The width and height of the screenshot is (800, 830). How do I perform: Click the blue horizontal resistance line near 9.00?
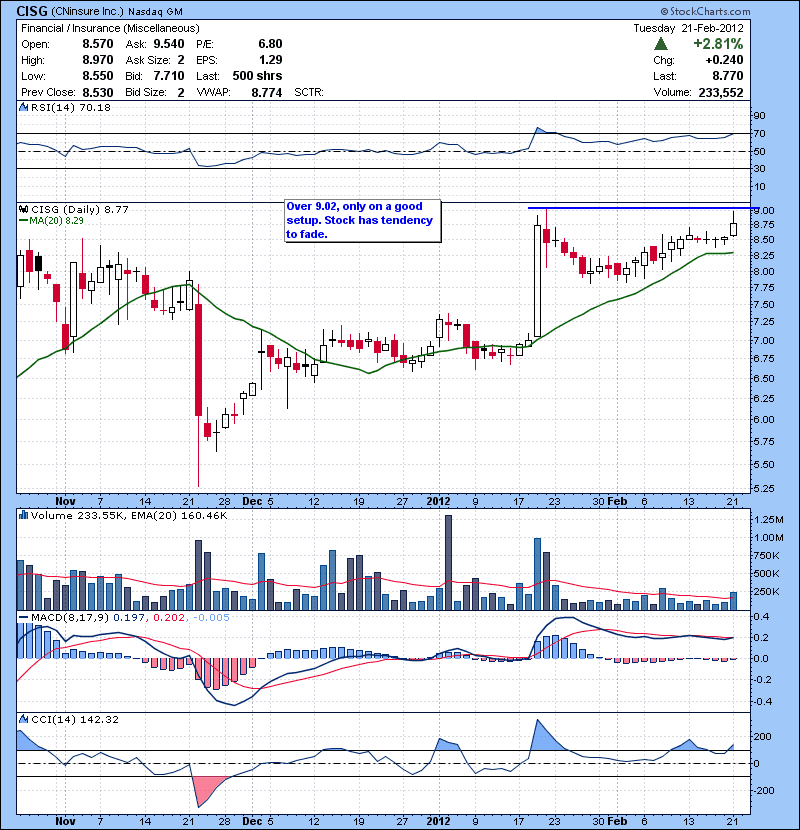(x=643, y=208)
